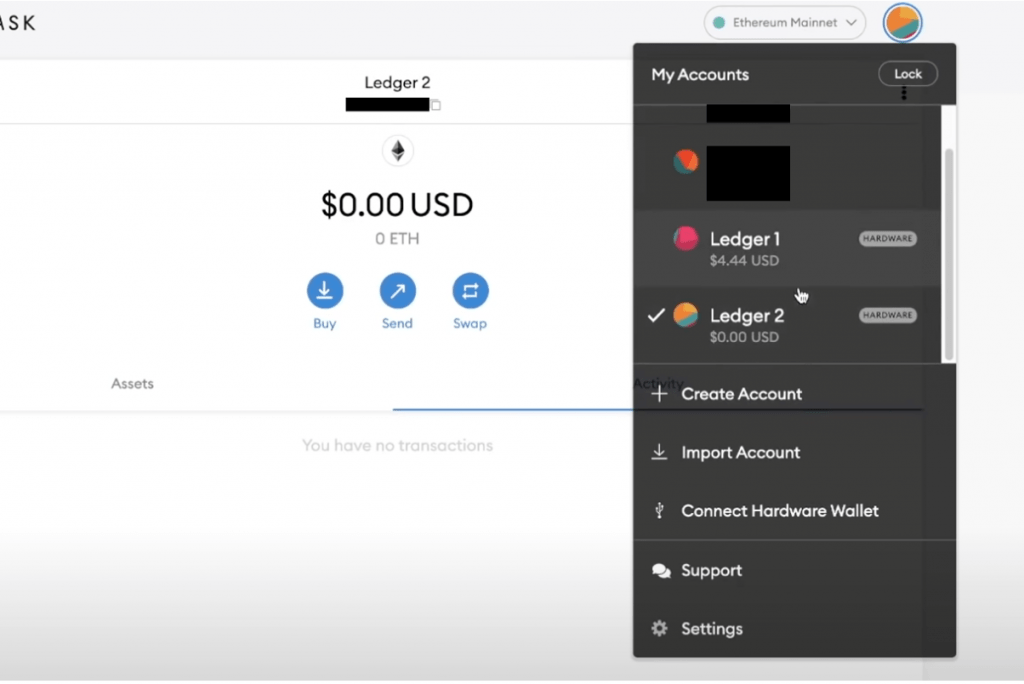
Task: Click the Send label
Action: point(397,323)
